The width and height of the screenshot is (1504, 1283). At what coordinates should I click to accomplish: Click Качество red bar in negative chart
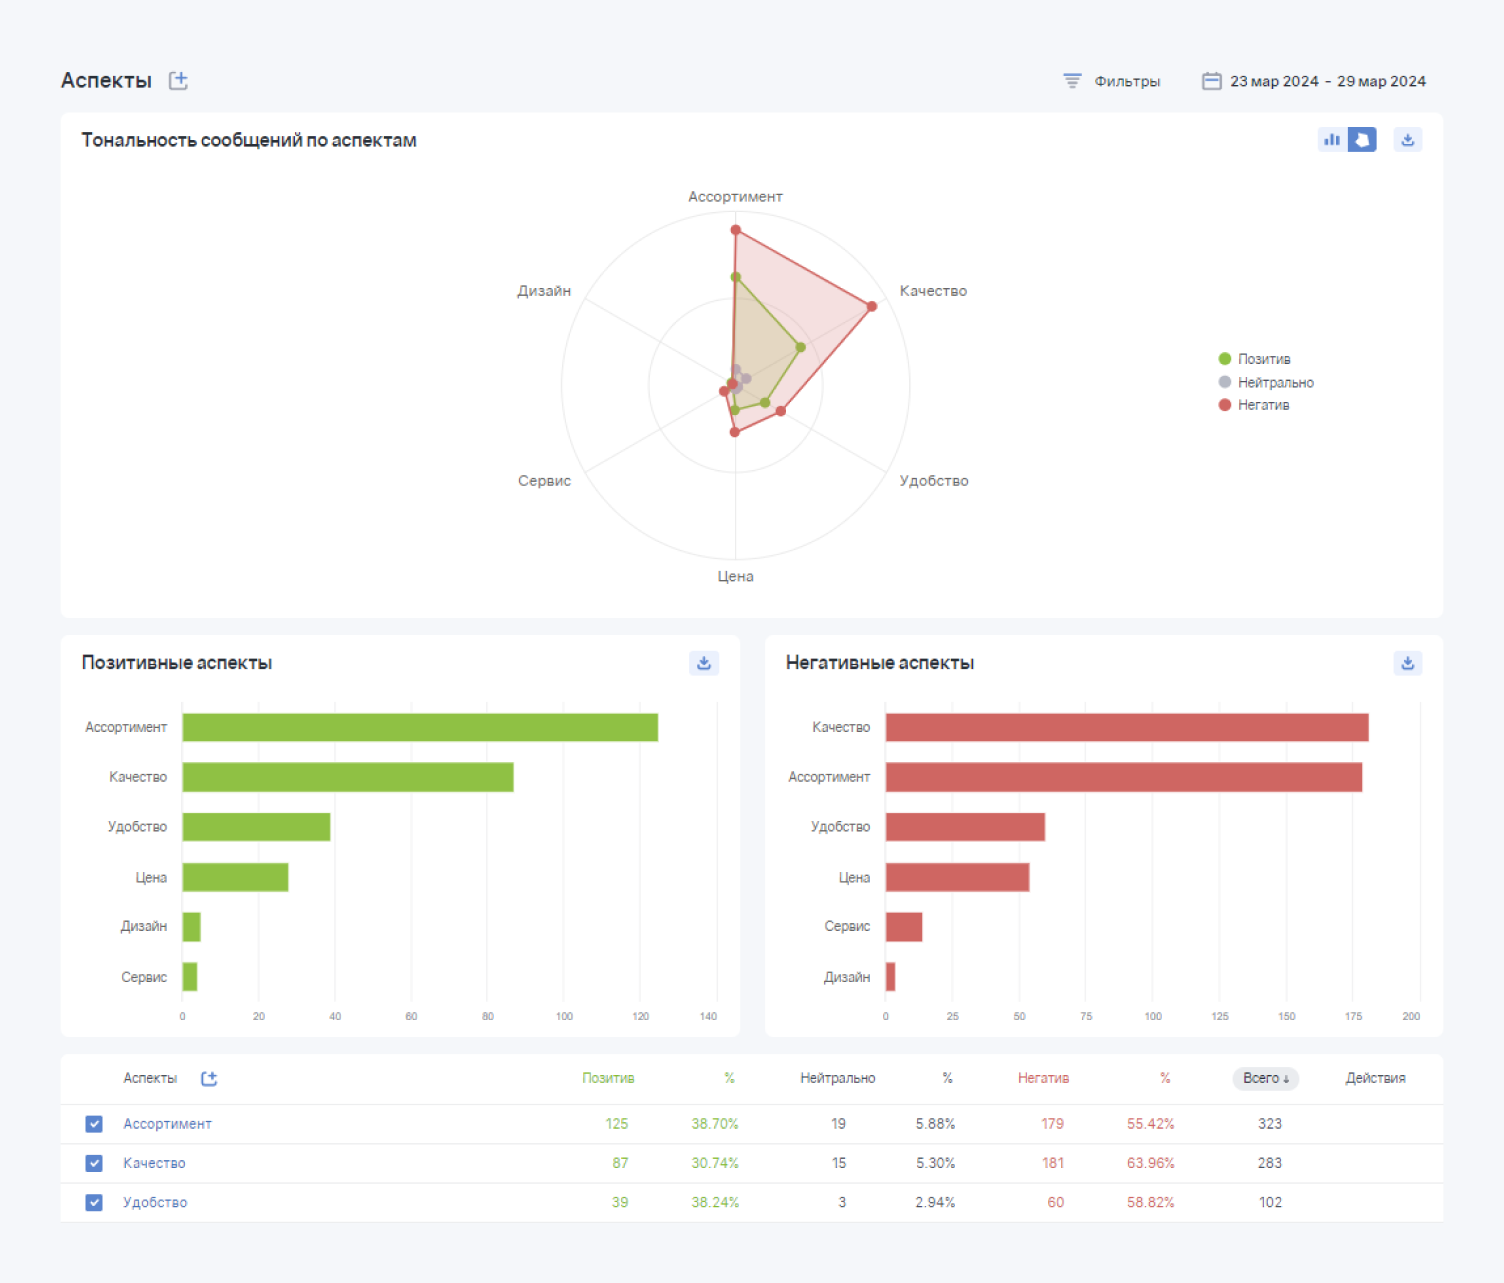(x=1127, y=727)
